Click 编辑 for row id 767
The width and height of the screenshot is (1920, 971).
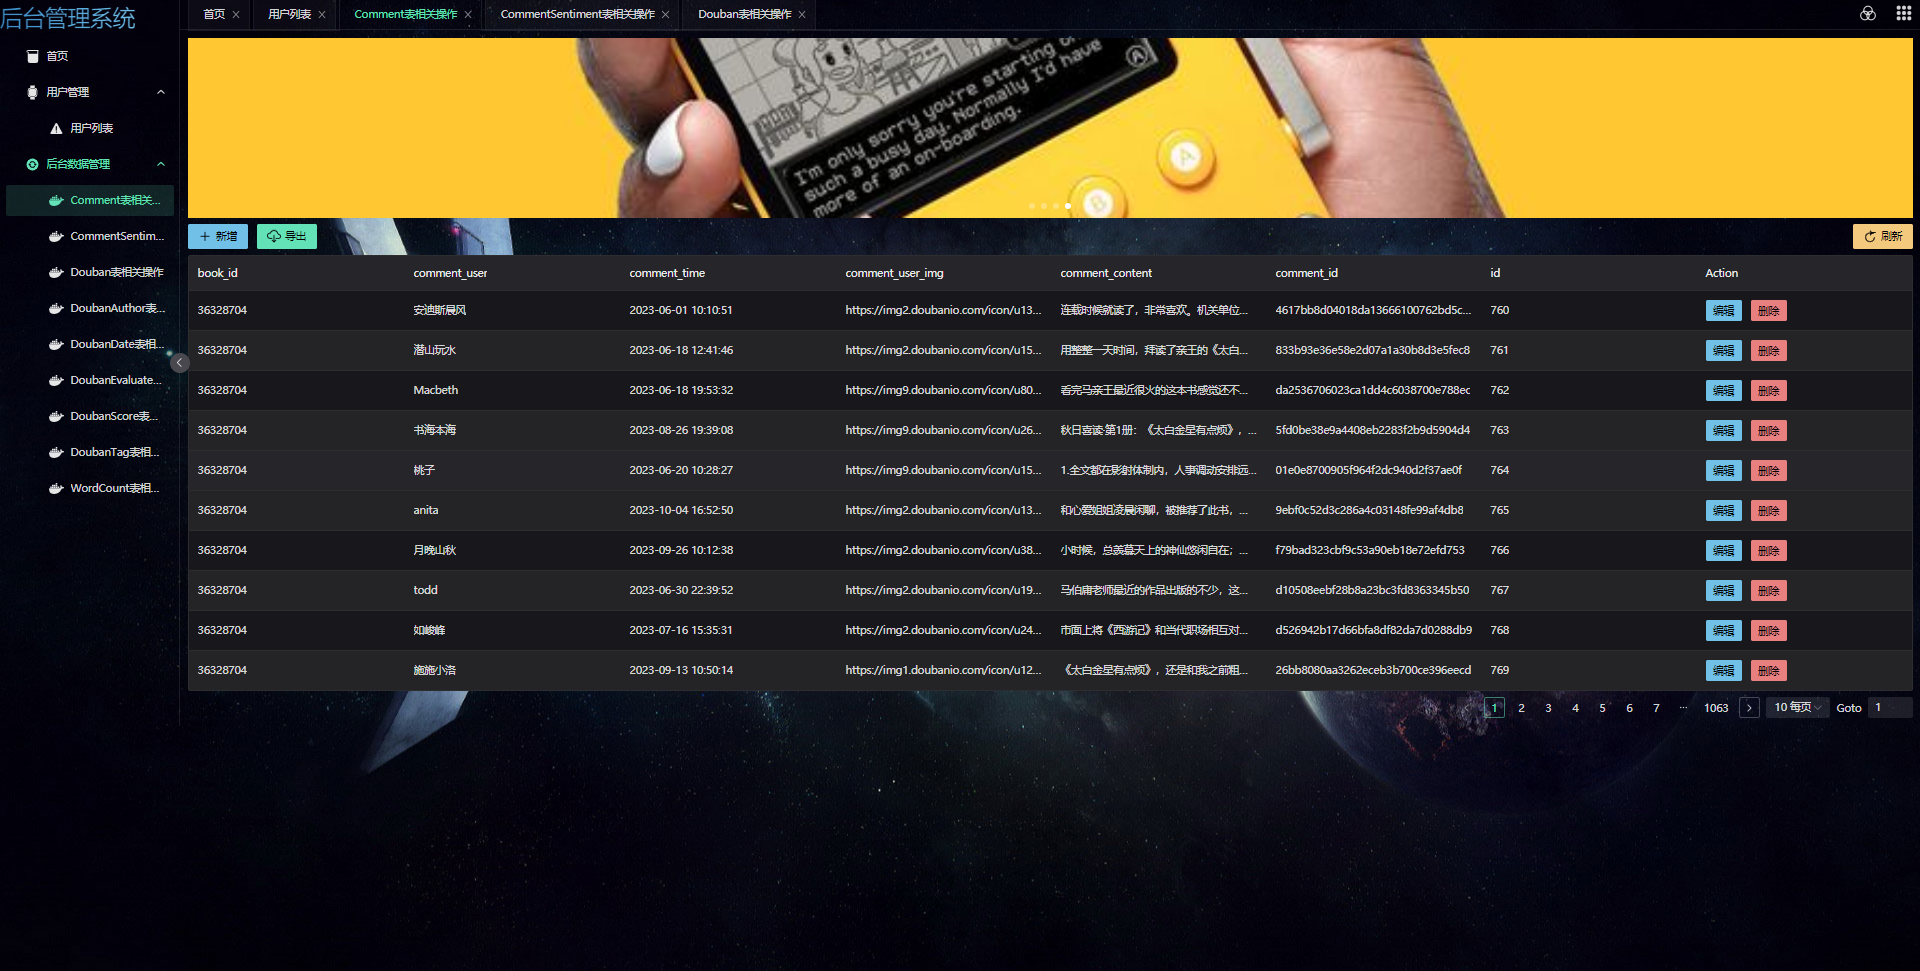pos(1723,591)
